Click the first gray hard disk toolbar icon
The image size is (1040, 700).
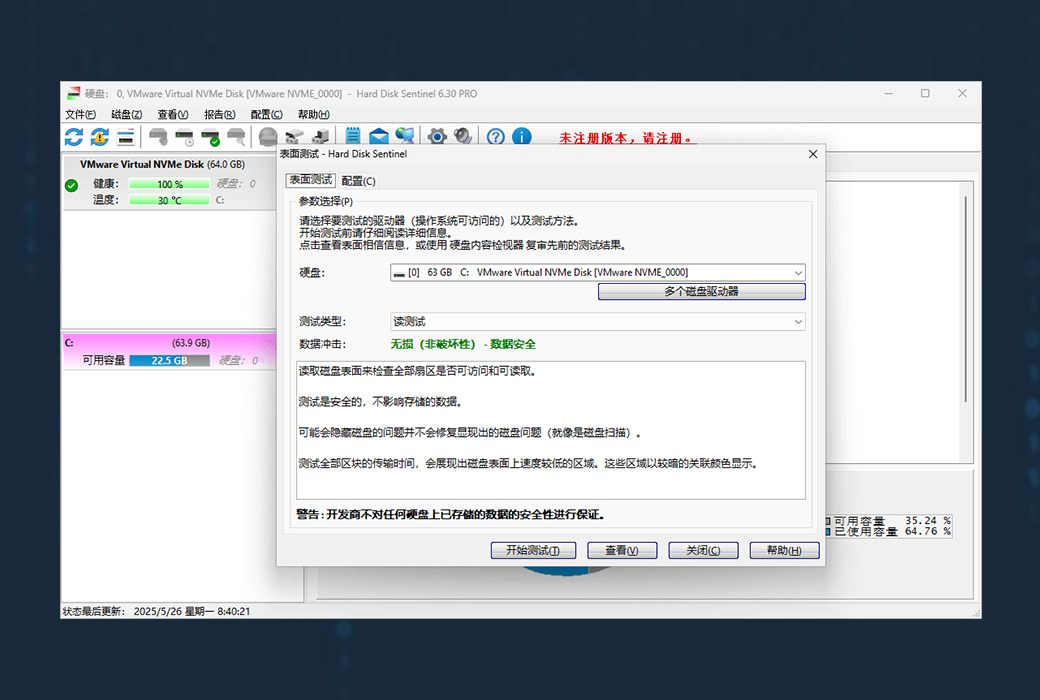click(158, 137)
